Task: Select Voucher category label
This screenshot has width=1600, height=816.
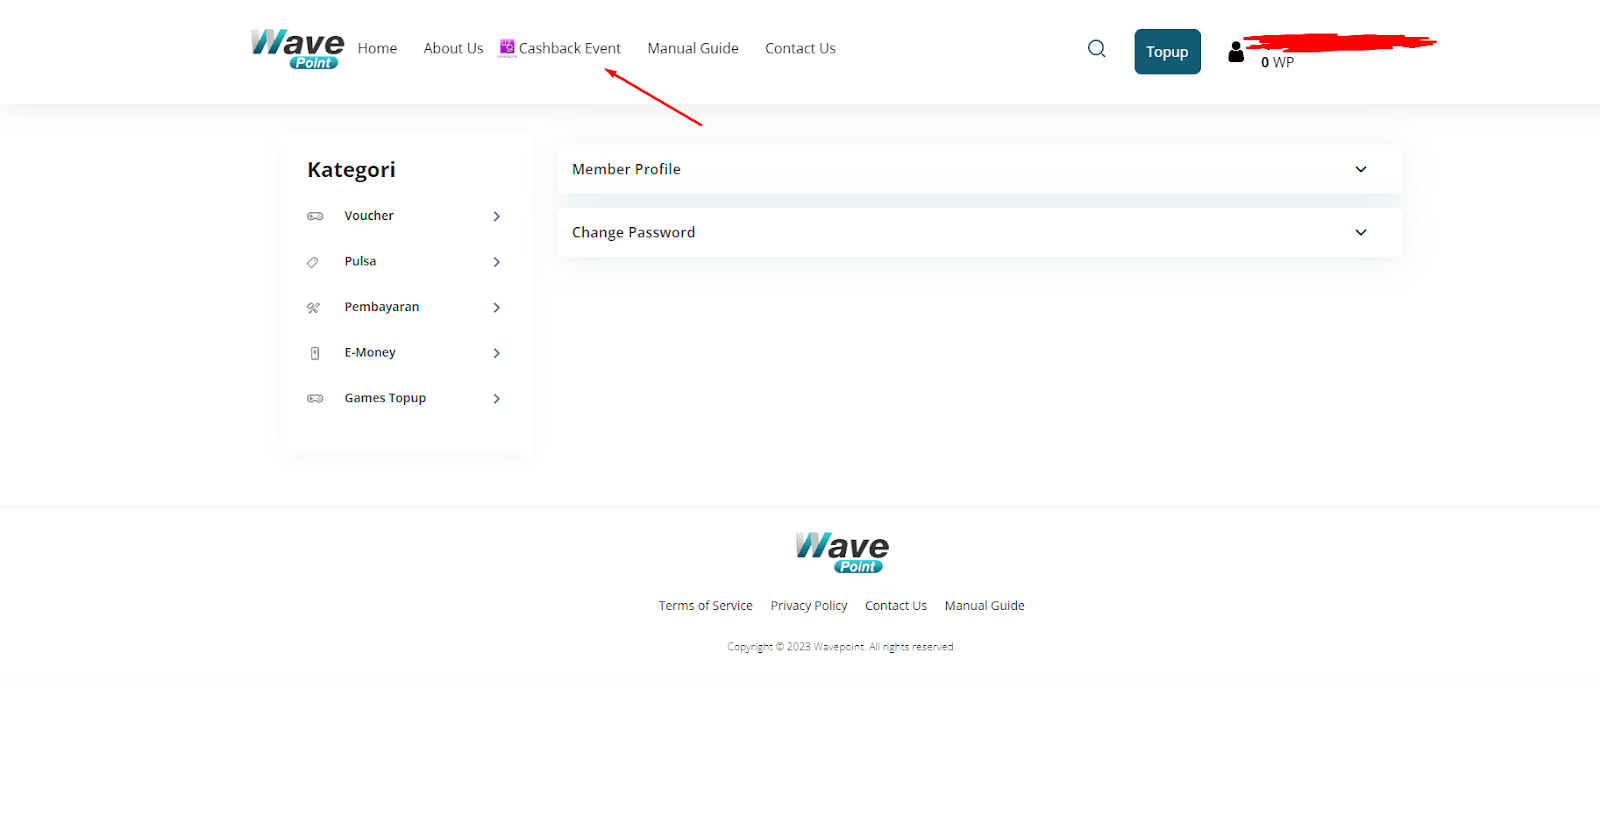Action: (369, 216)
